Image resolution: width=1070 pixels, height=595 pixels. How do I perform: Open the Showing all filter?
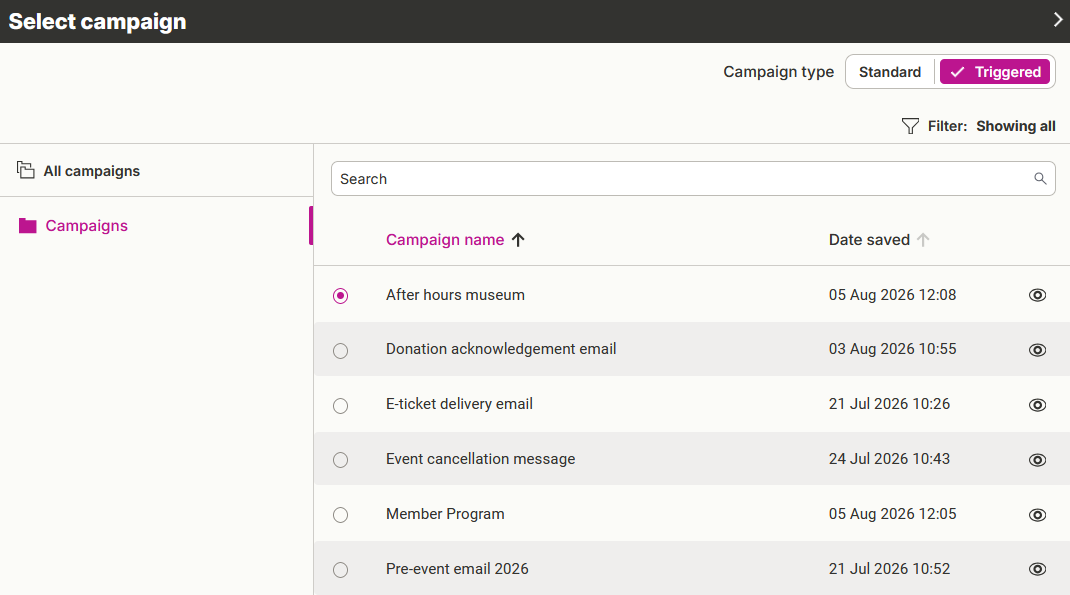point(1015,126)
